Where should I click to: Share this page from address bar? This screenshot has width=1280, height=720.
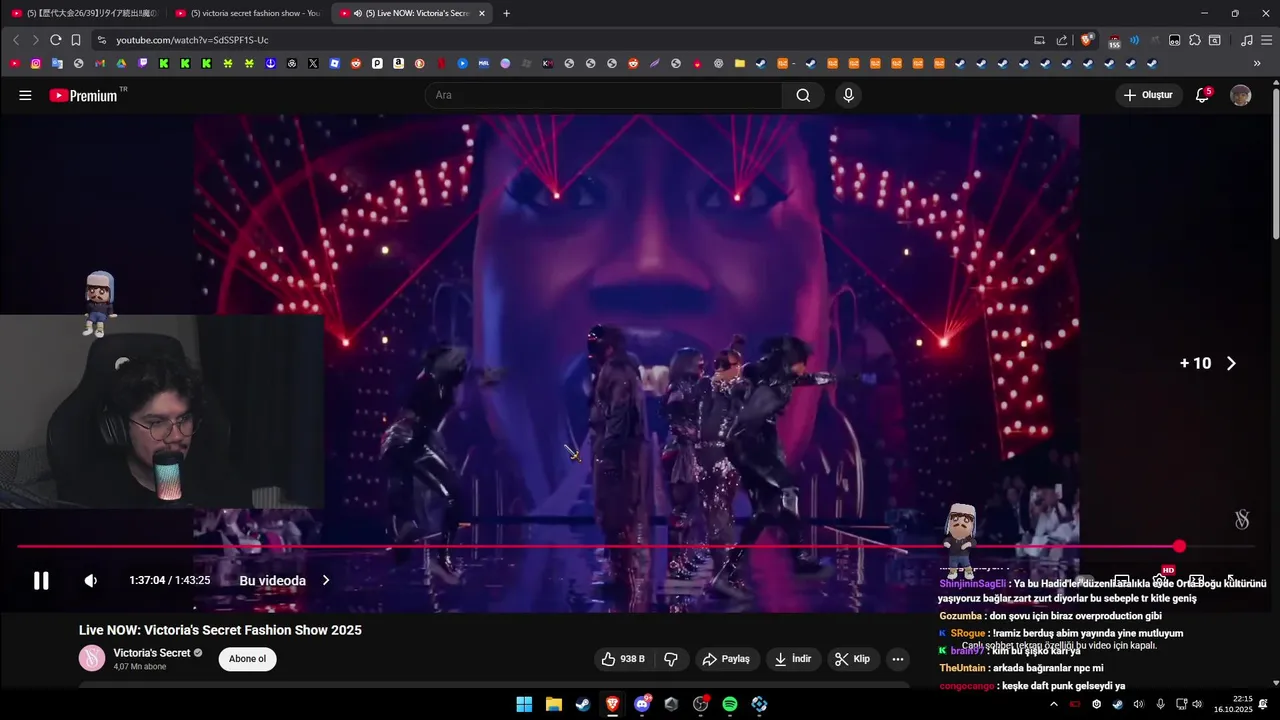click(x=1062, y=40)
